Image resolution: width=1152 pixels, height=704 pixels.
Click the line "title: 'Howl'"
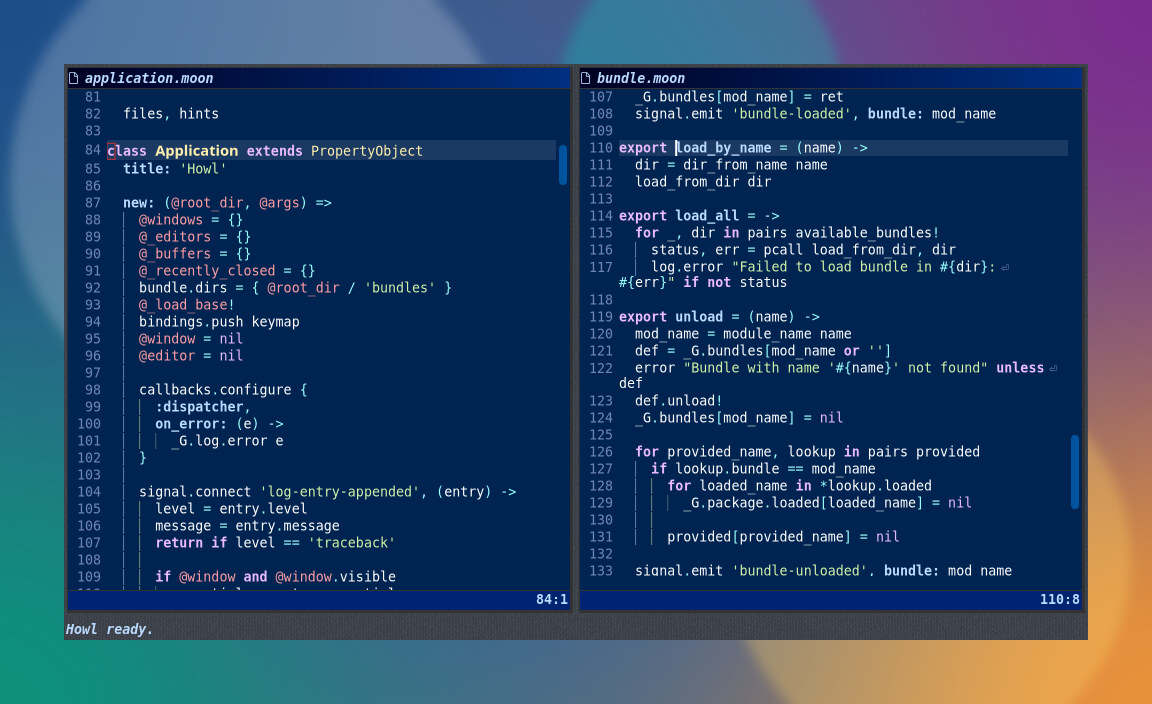(x=175, y=168)
